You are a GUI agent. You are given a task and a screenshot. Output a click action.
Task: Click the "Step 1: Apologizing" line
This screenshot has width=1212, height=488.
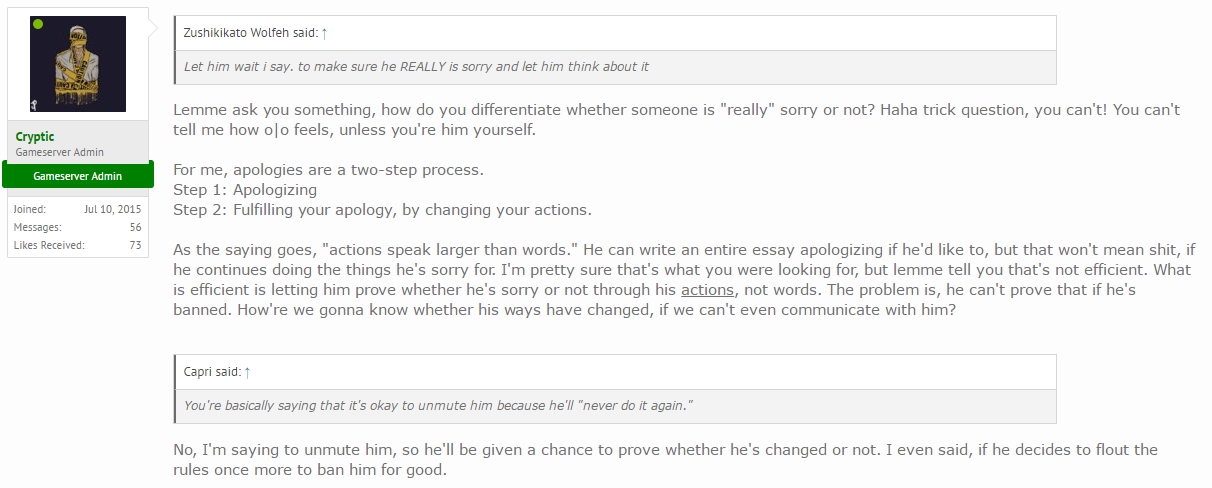point(245,190)
